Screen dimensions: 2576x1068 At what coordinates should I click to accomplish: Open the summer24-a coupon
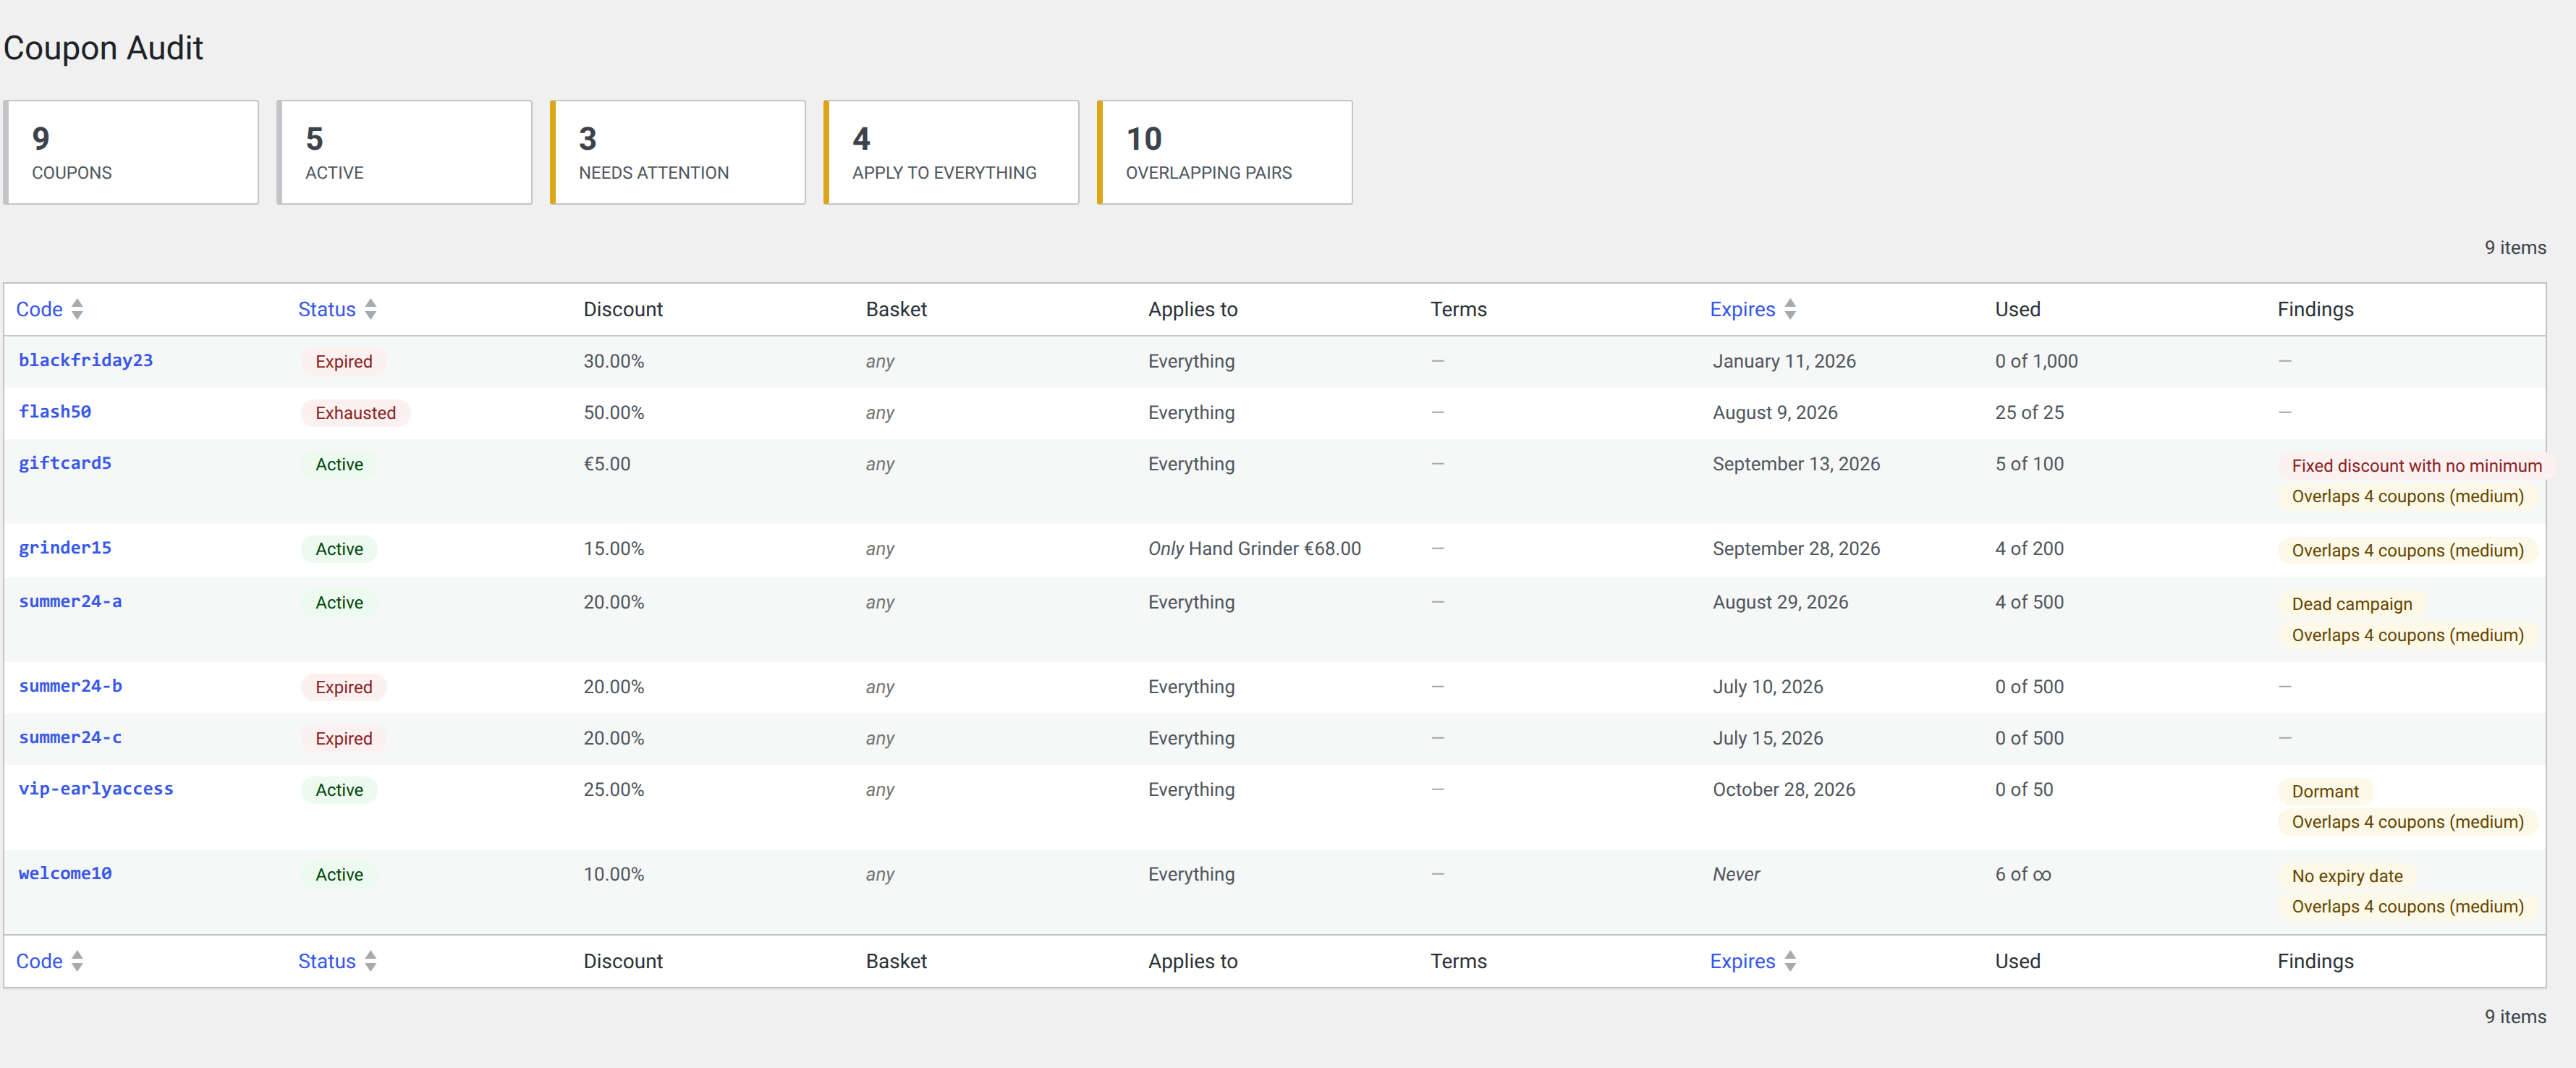coord(70,601)
